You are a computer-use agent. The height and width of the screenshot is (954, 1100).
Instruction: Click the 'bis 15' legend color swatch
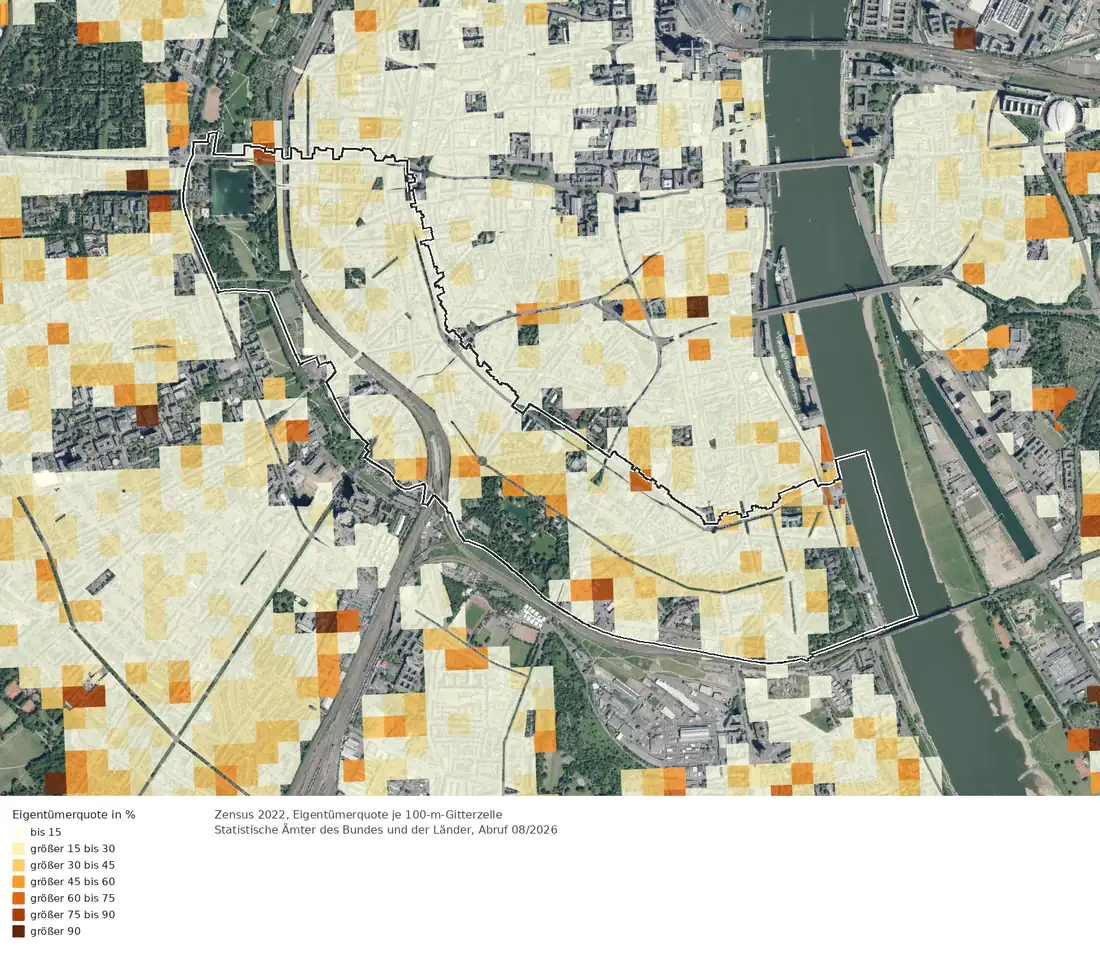[18, 832]
